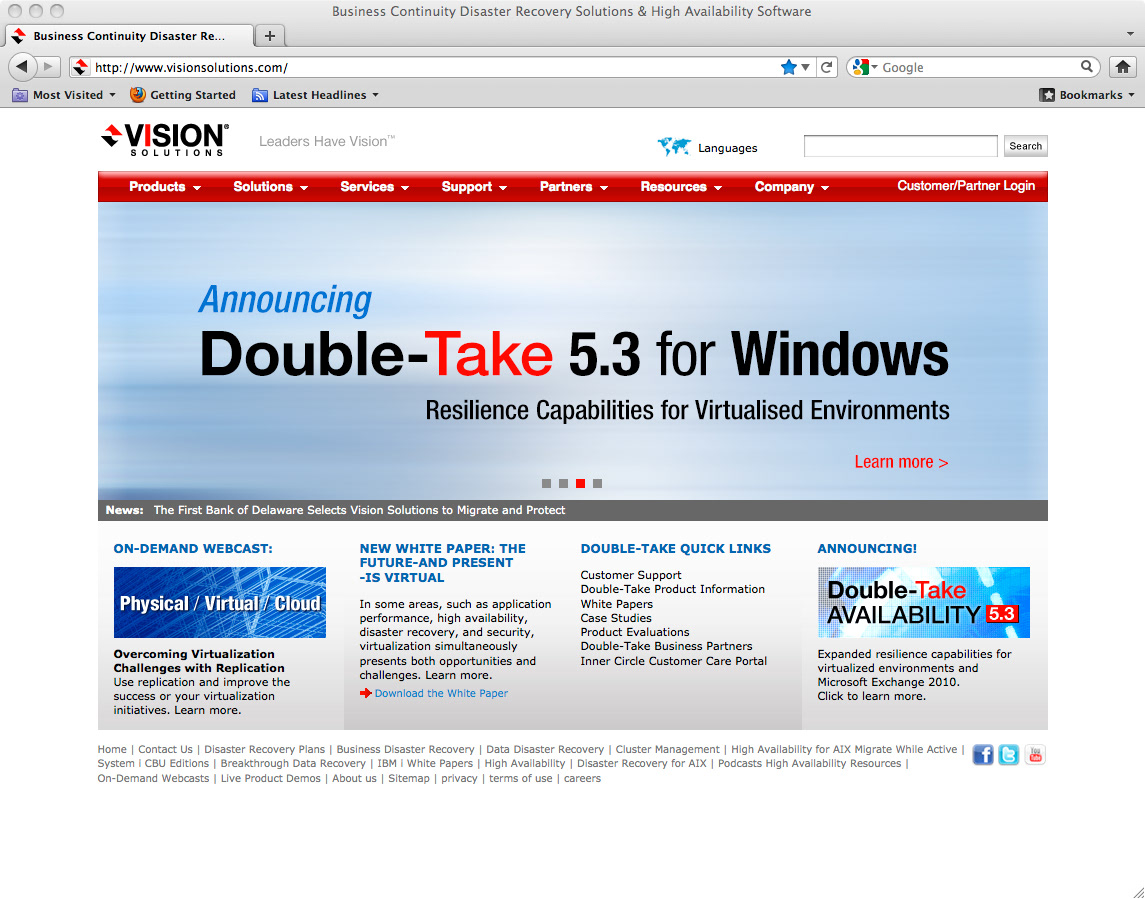Open a new tab with the plus button
The height and width of the screenshot is (899, 1145).
click(269, 36)
